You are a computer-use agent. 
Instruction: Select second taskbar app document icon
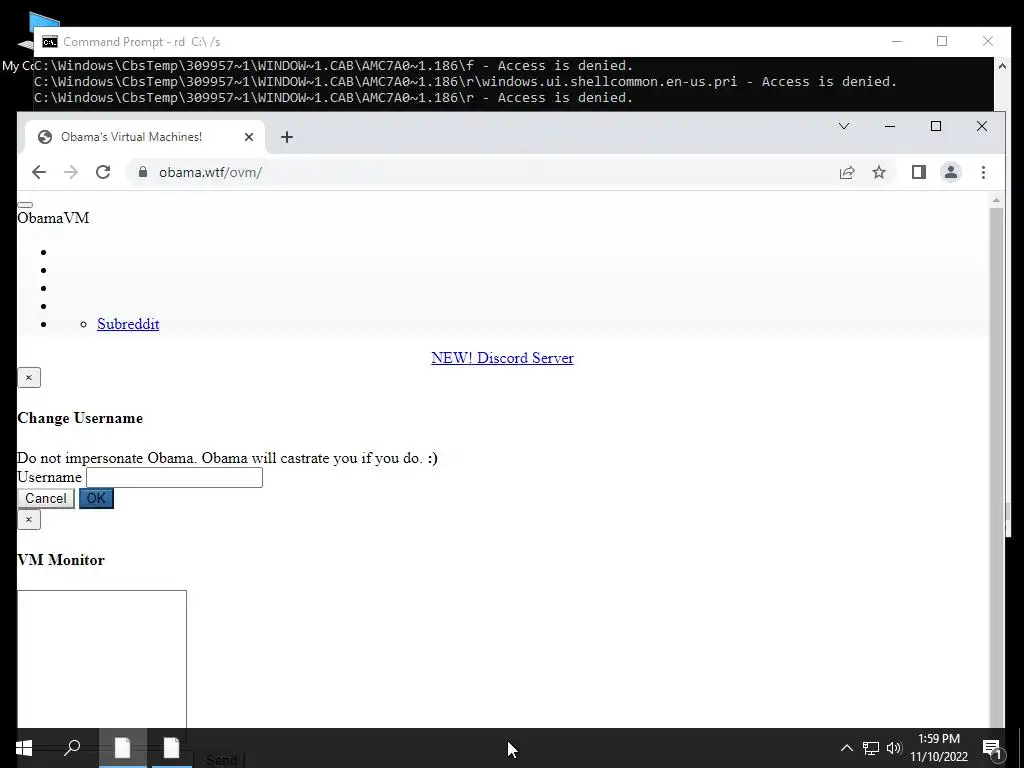coord(172,748)
